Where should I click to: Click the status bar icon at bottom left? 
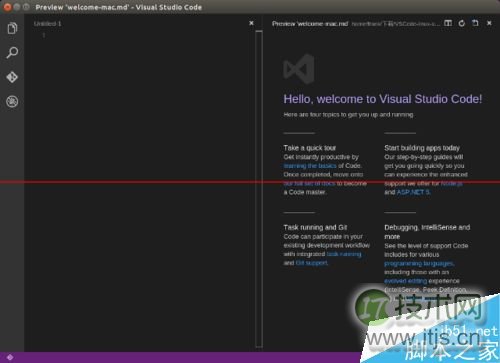coord(10,357)
